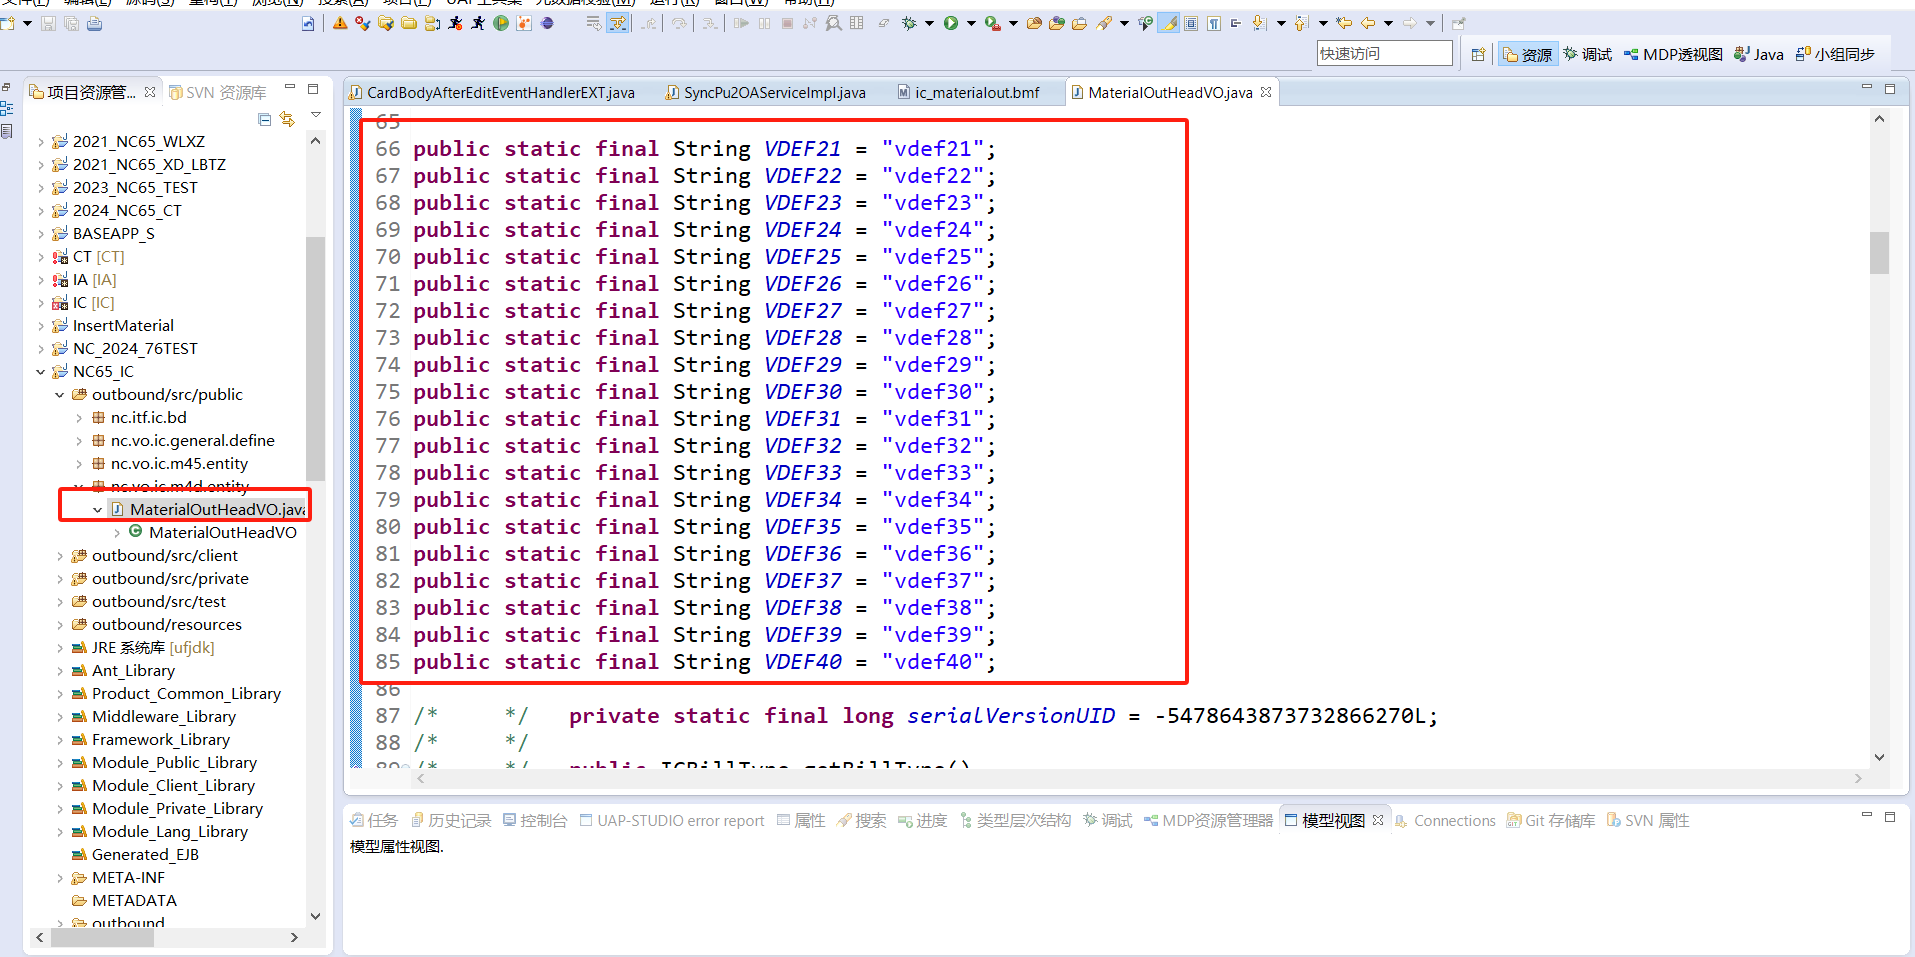Open the Run configurations dropdown arrow
This screenshot has width=1915, height=957.
click(x=970, y=23)
